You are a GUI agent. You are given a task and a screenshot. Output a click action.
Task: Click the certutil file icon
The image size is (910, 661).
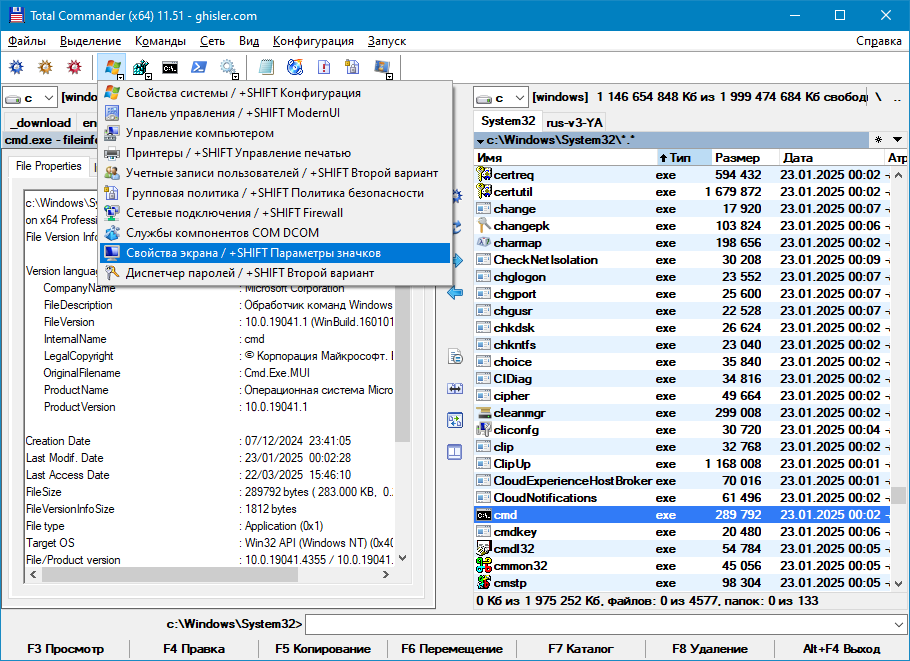pos(484,192)
